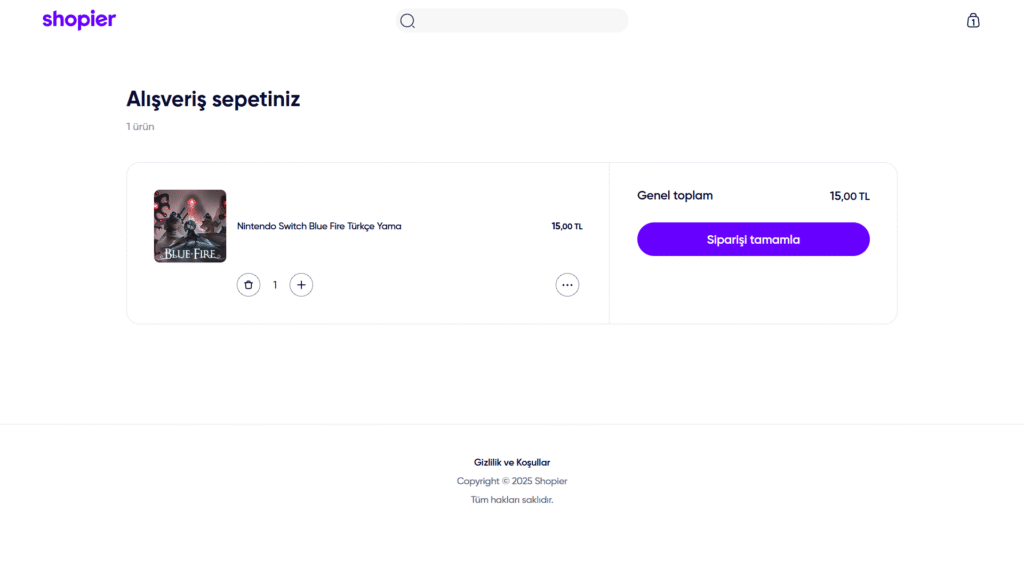This screenshot has width=1024, height=576.
Task: Open Nintendo Switch Blue Fire Türkçe Yama title
Action: click(x=319, y=226)
